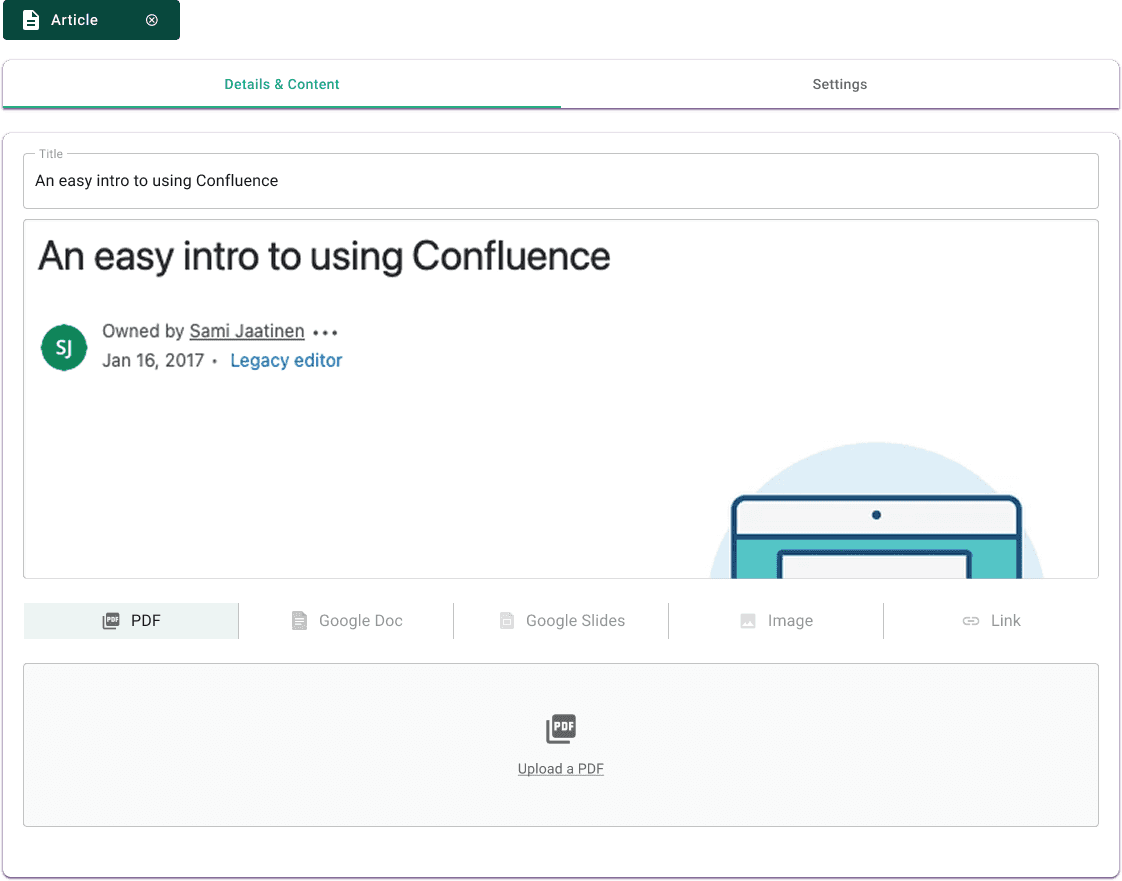Open the Settings tab
The image size is (1122, 881).
839,84
